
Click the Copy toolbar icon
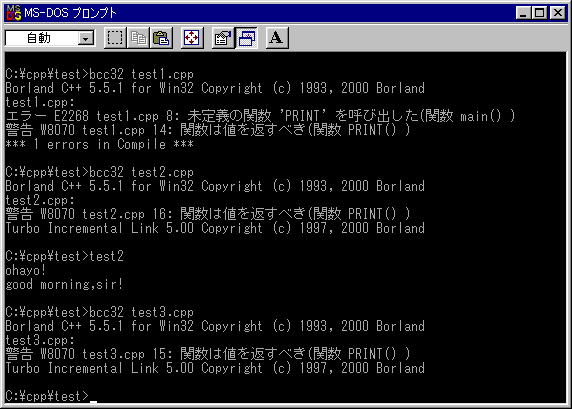138,38
